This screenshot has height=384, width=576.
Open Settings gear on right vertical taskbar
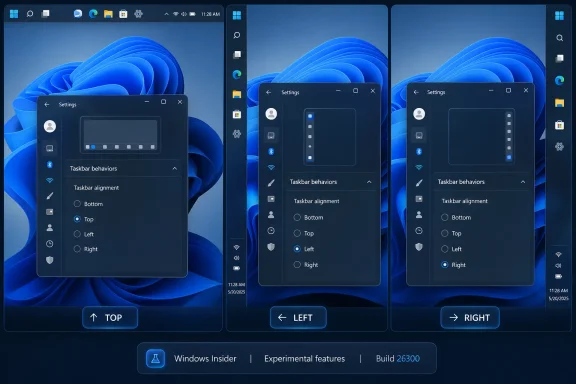coord(559,147)
